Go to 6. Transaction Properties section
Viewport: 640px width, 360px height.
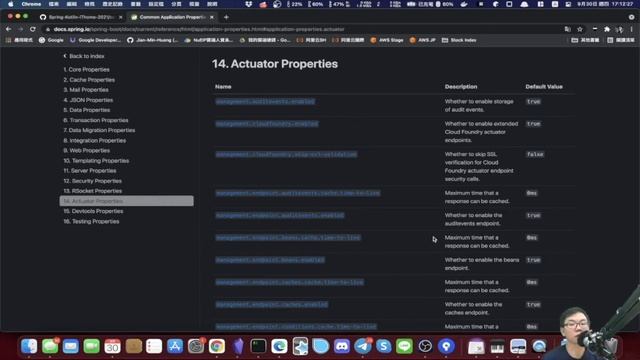click(x=96, y=120)
